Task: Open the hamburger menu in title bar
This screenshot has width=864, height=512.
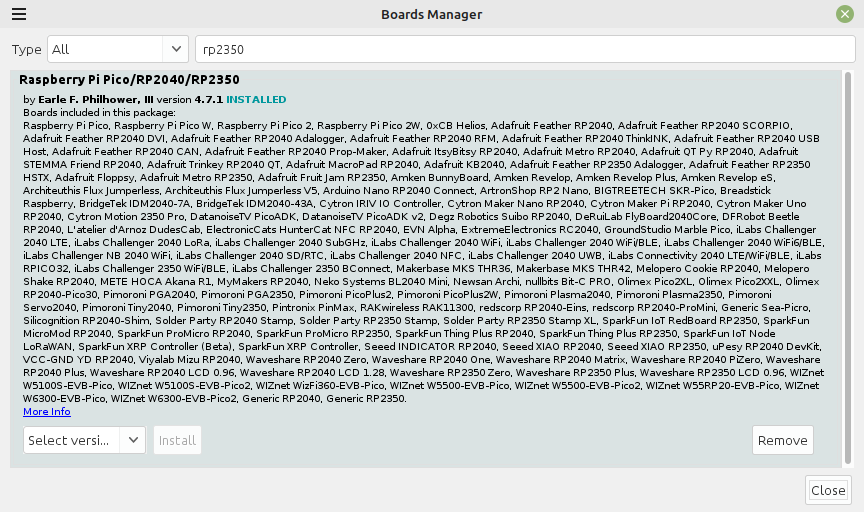Action: point(19,14)
